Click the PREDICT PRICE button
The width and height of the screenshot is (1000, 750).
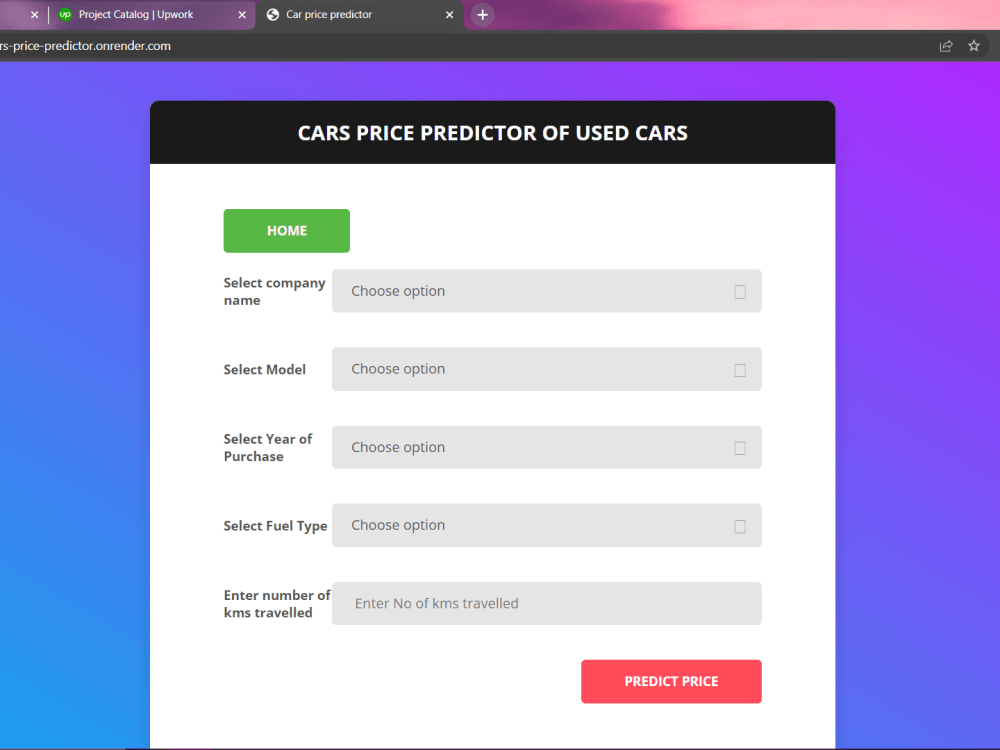coord(671,681)
